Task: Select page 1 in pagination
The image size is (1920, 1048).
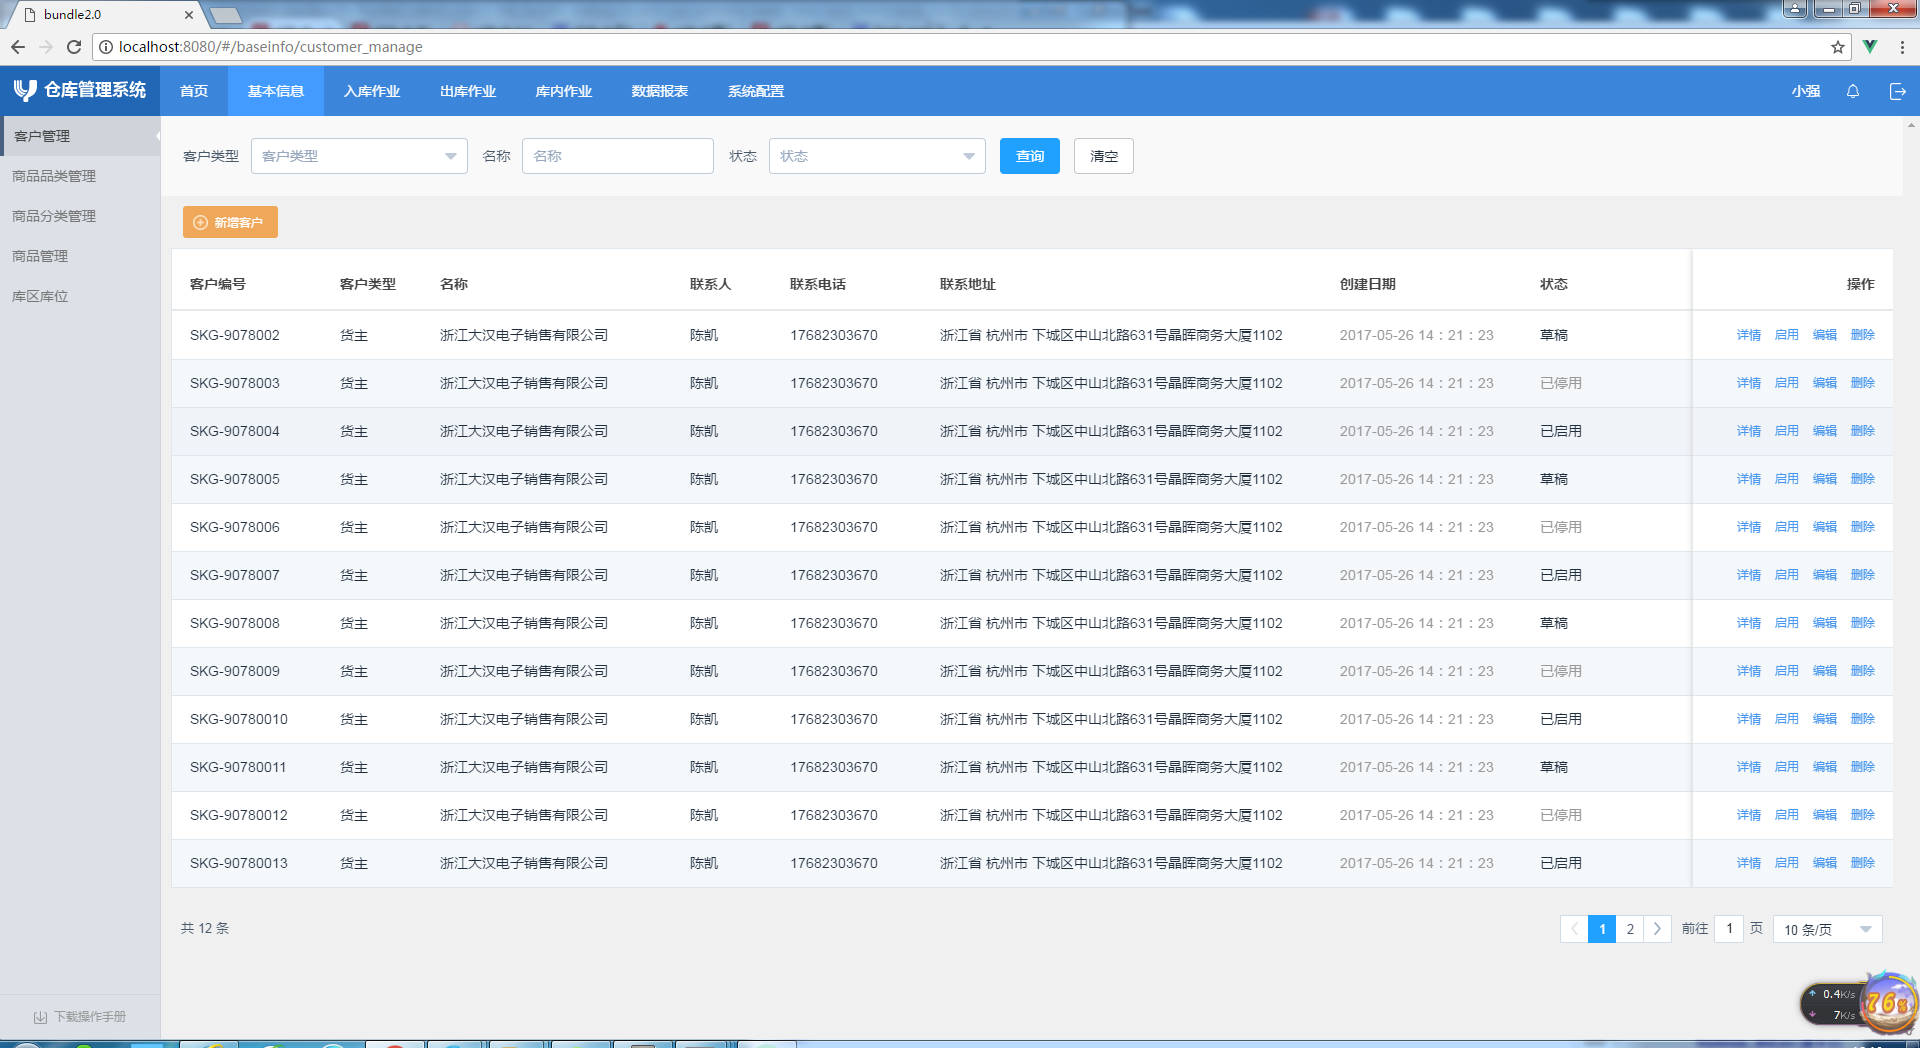Action: (x=1602, y=929)
